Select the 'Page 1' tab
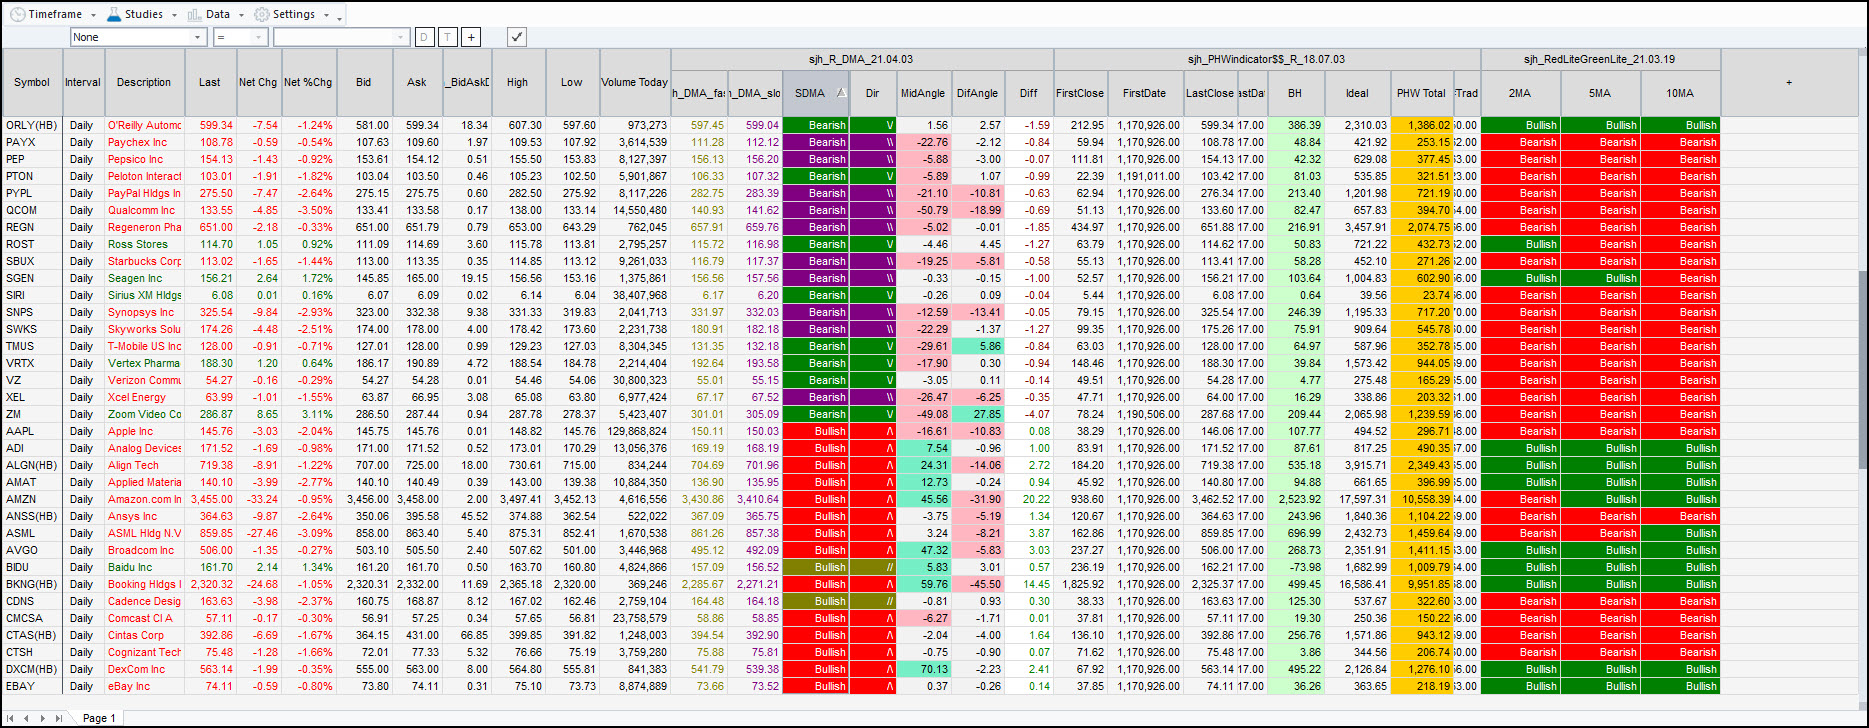Image resolution: width=1869 pixels, height=728 pixels. 99,718
